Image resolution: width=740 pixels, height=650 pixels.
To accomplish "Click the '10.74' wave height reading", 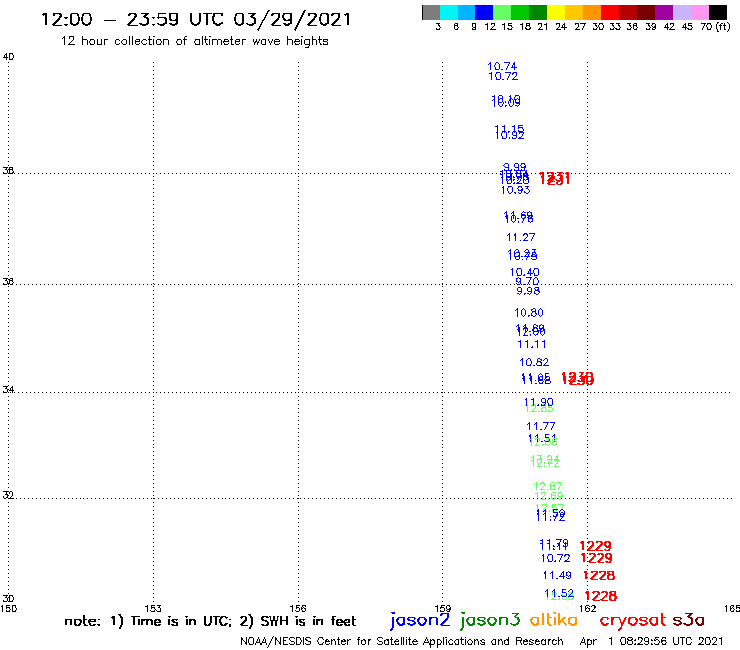I will (502, 66).
